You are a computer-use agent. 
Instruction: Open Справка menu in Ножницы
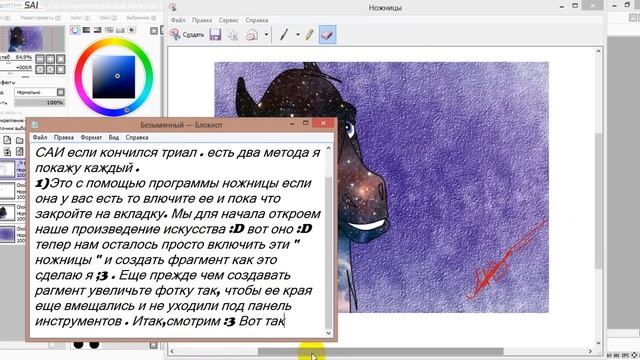(257, 20)
